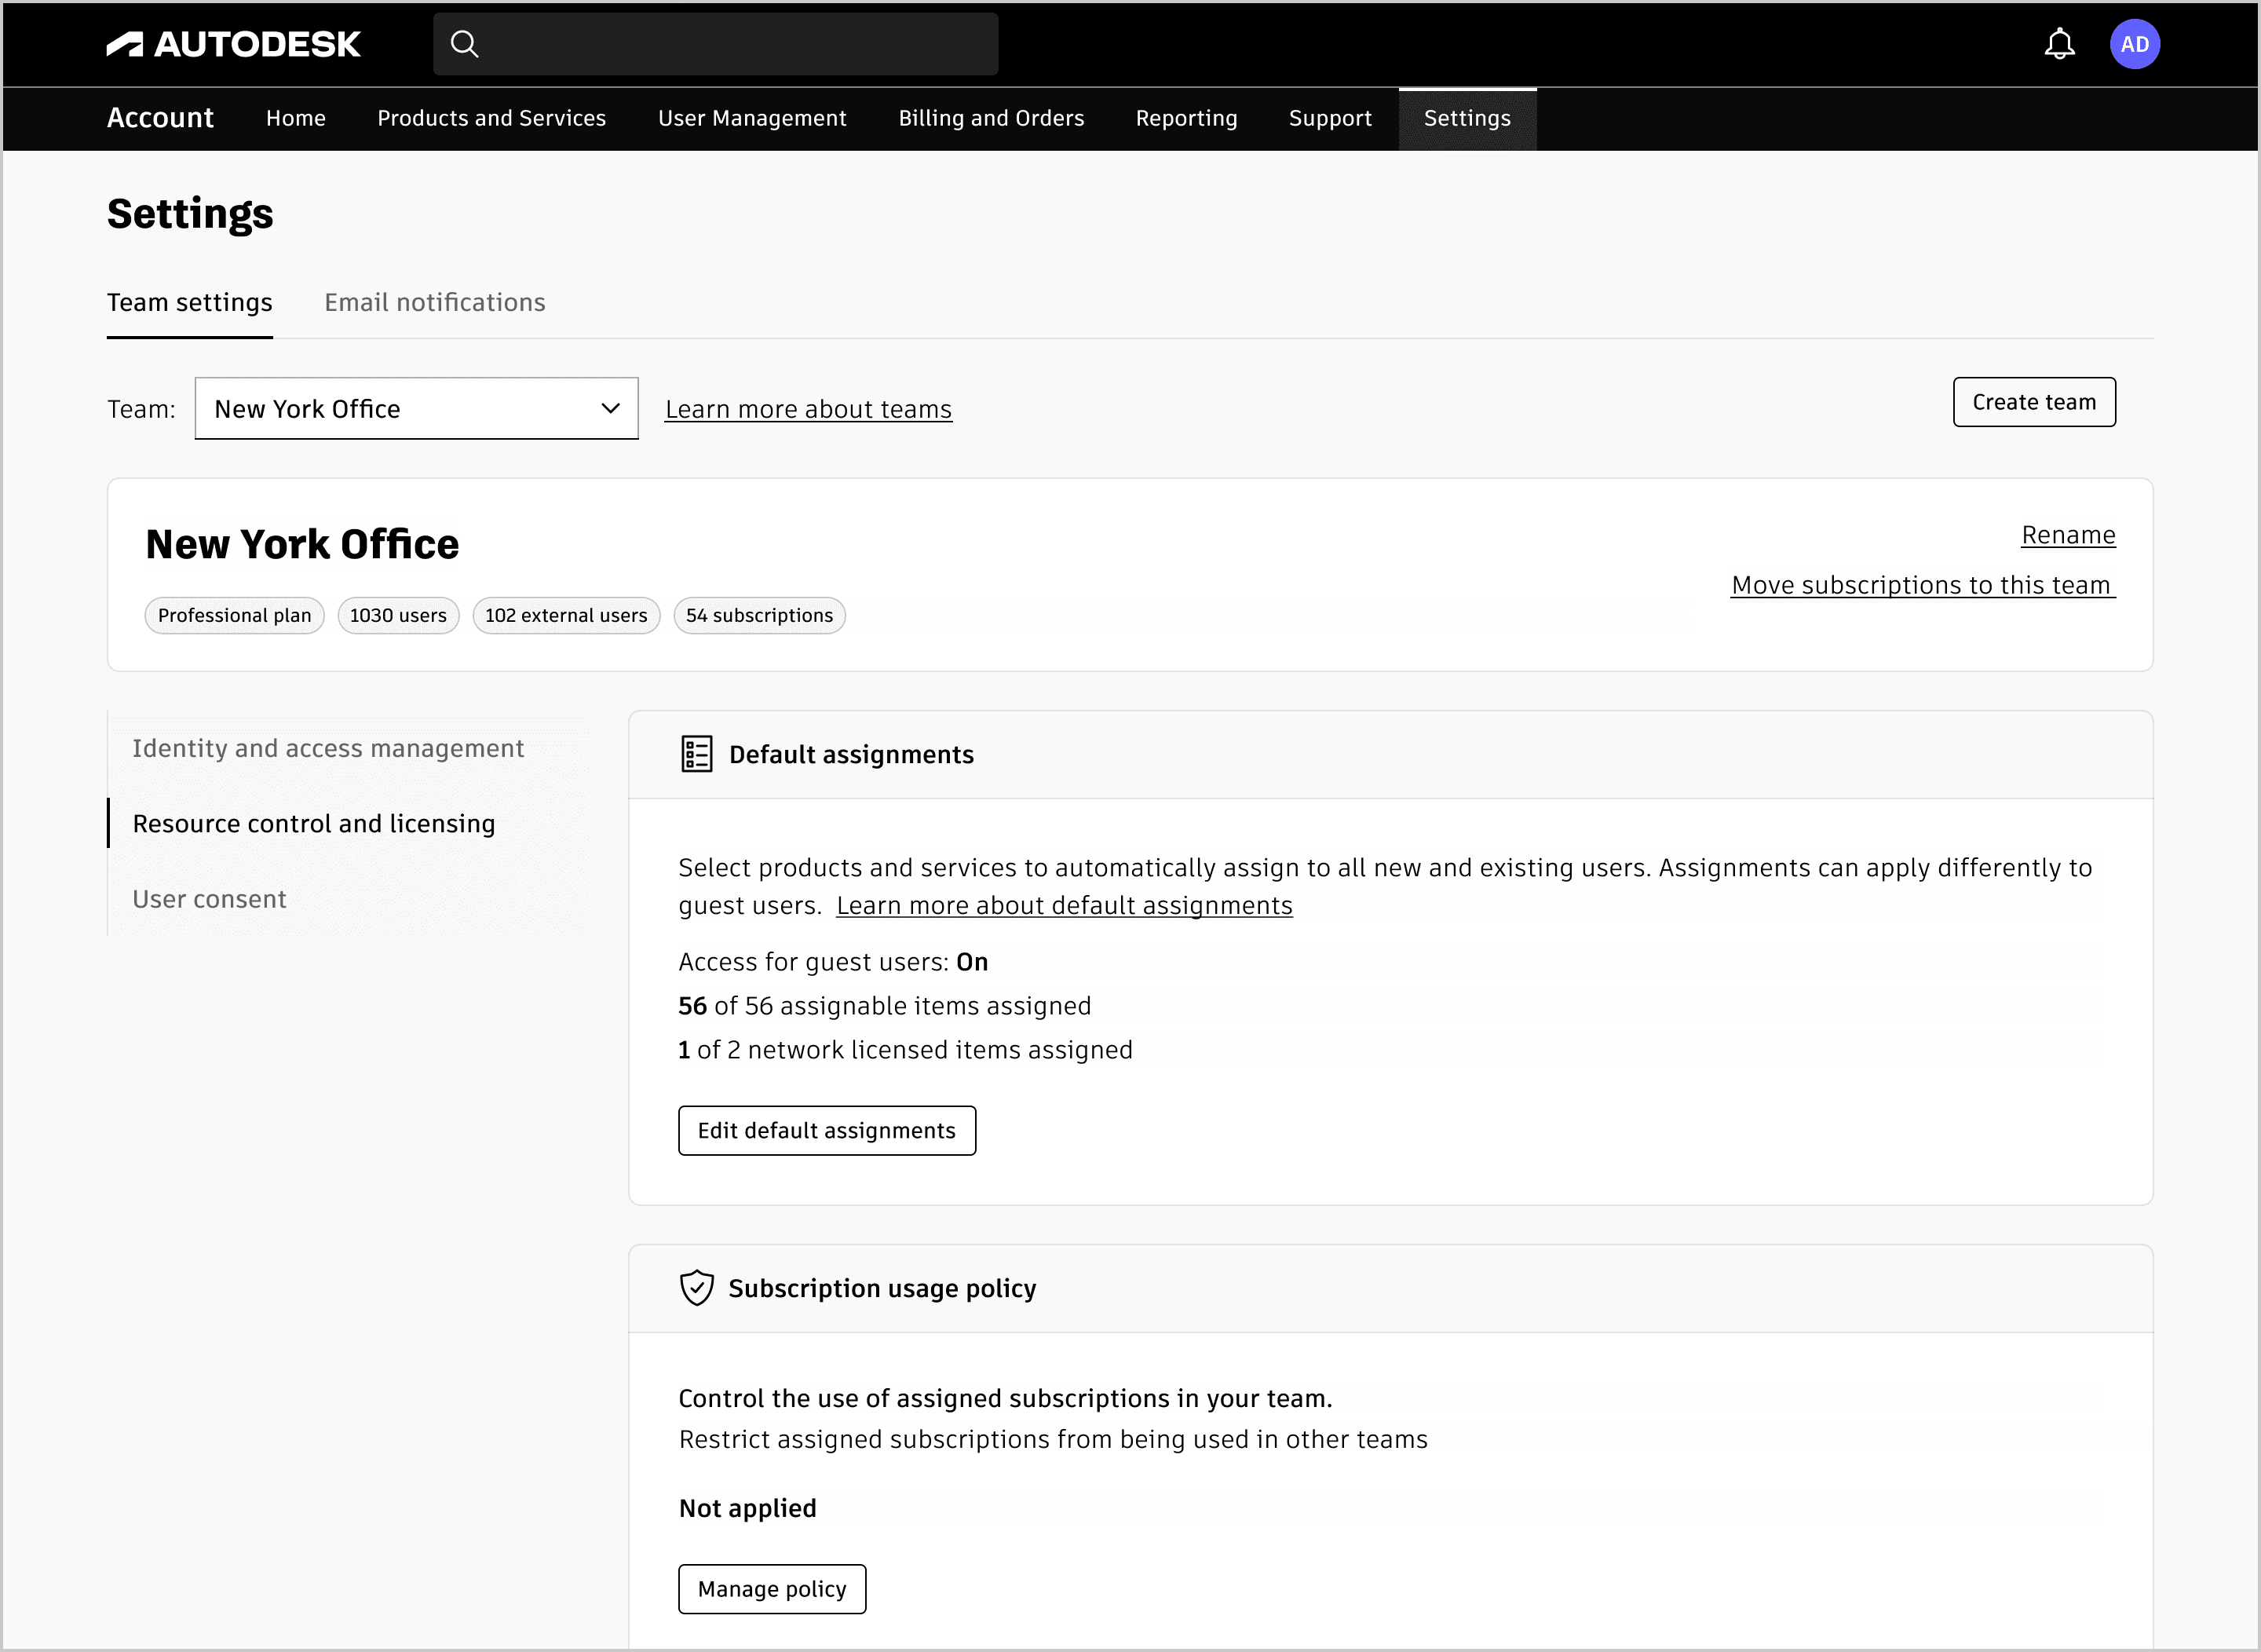This screenshot has height=1652, width=2261.
Task: Open Learn more about default assignments
Action: [x=1064, y=905]
